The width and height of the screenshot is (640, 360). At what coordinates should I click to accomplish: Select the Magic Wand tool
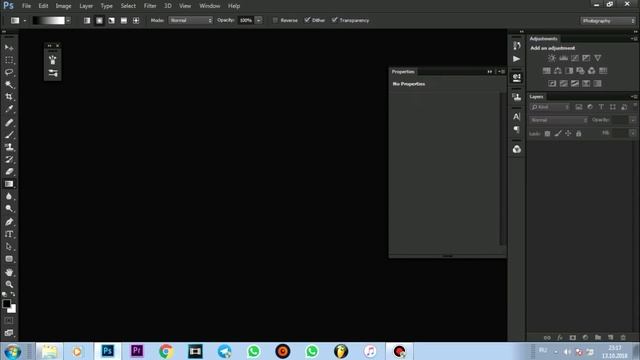pos(9,84)
